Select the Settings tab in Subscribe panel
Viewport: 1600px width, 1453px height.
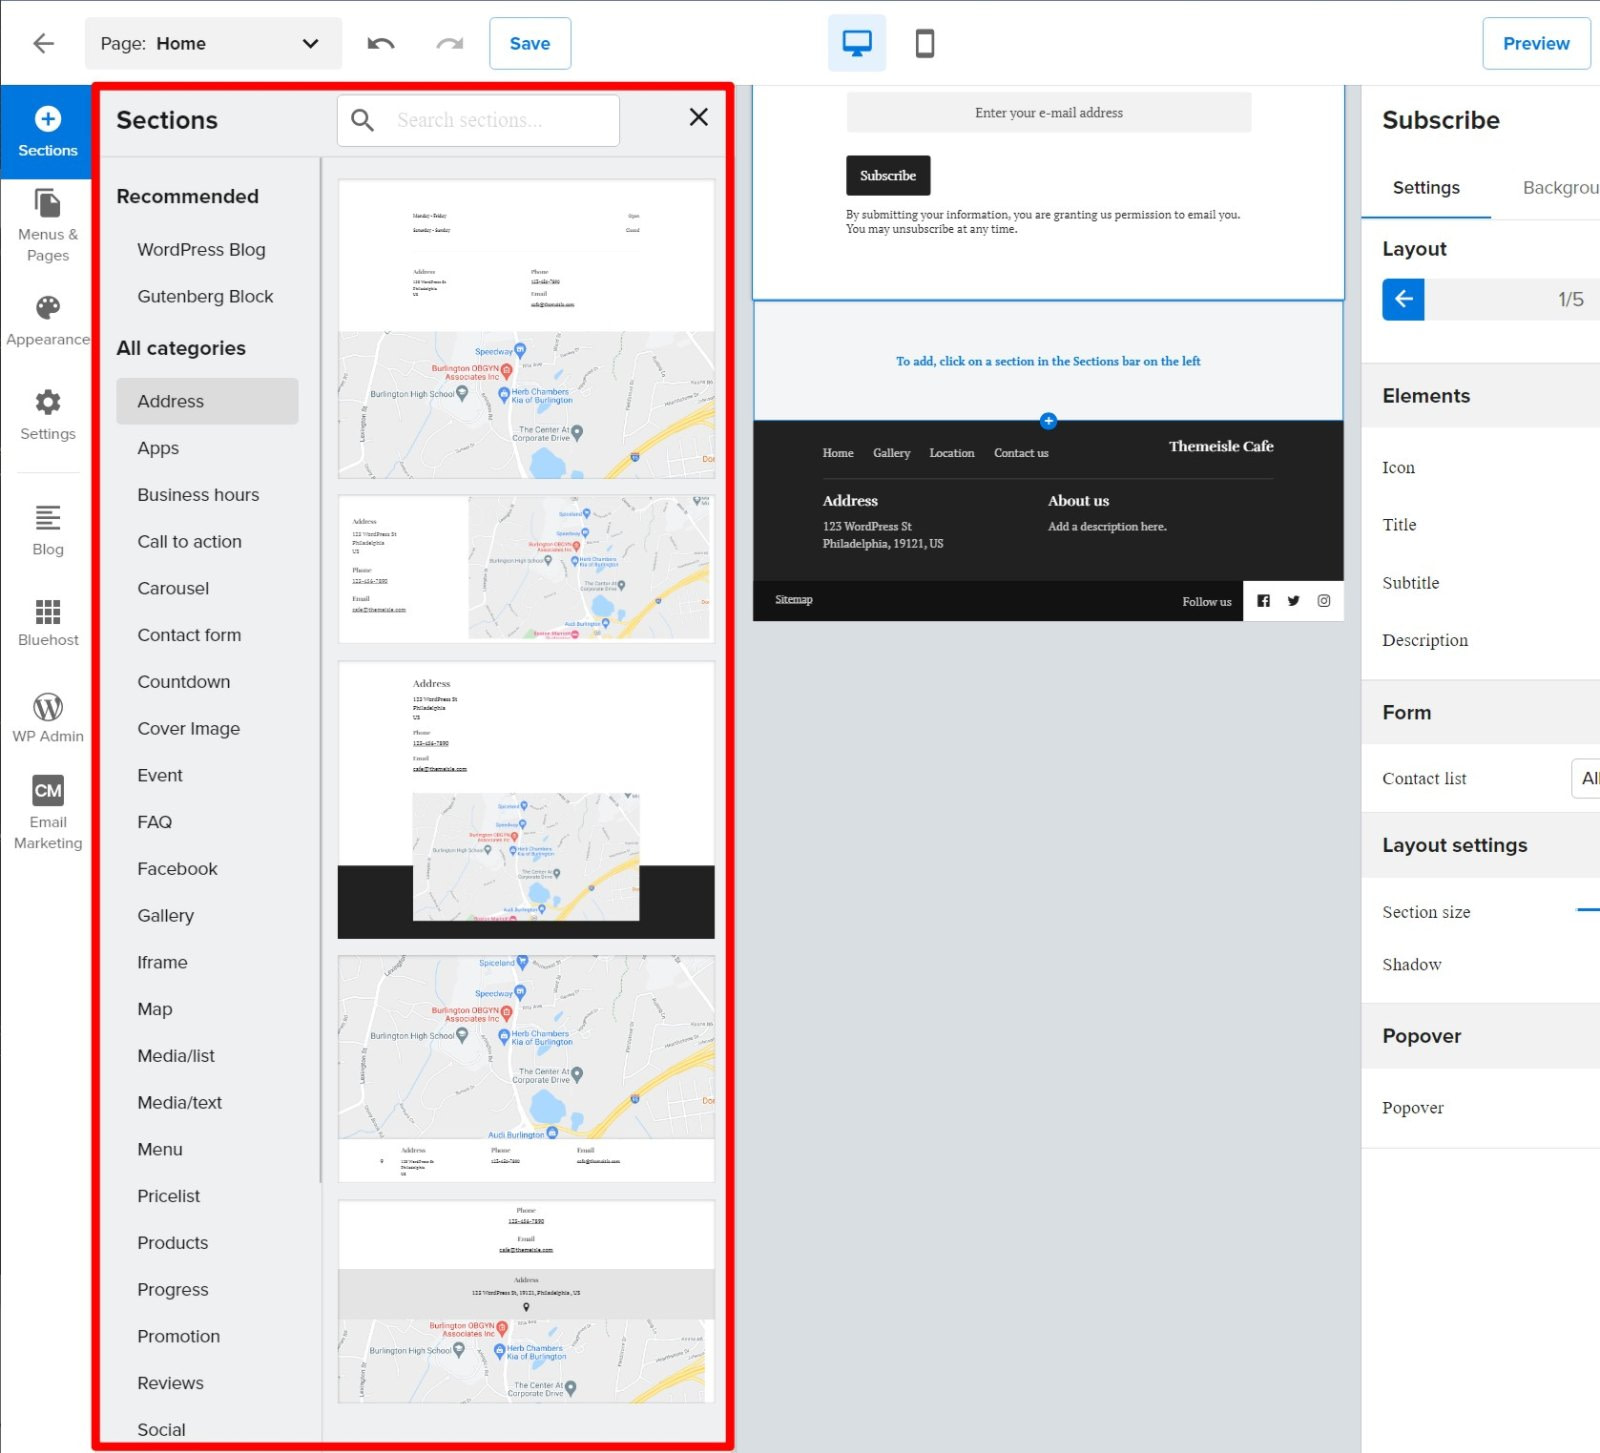pos(1425,187)
